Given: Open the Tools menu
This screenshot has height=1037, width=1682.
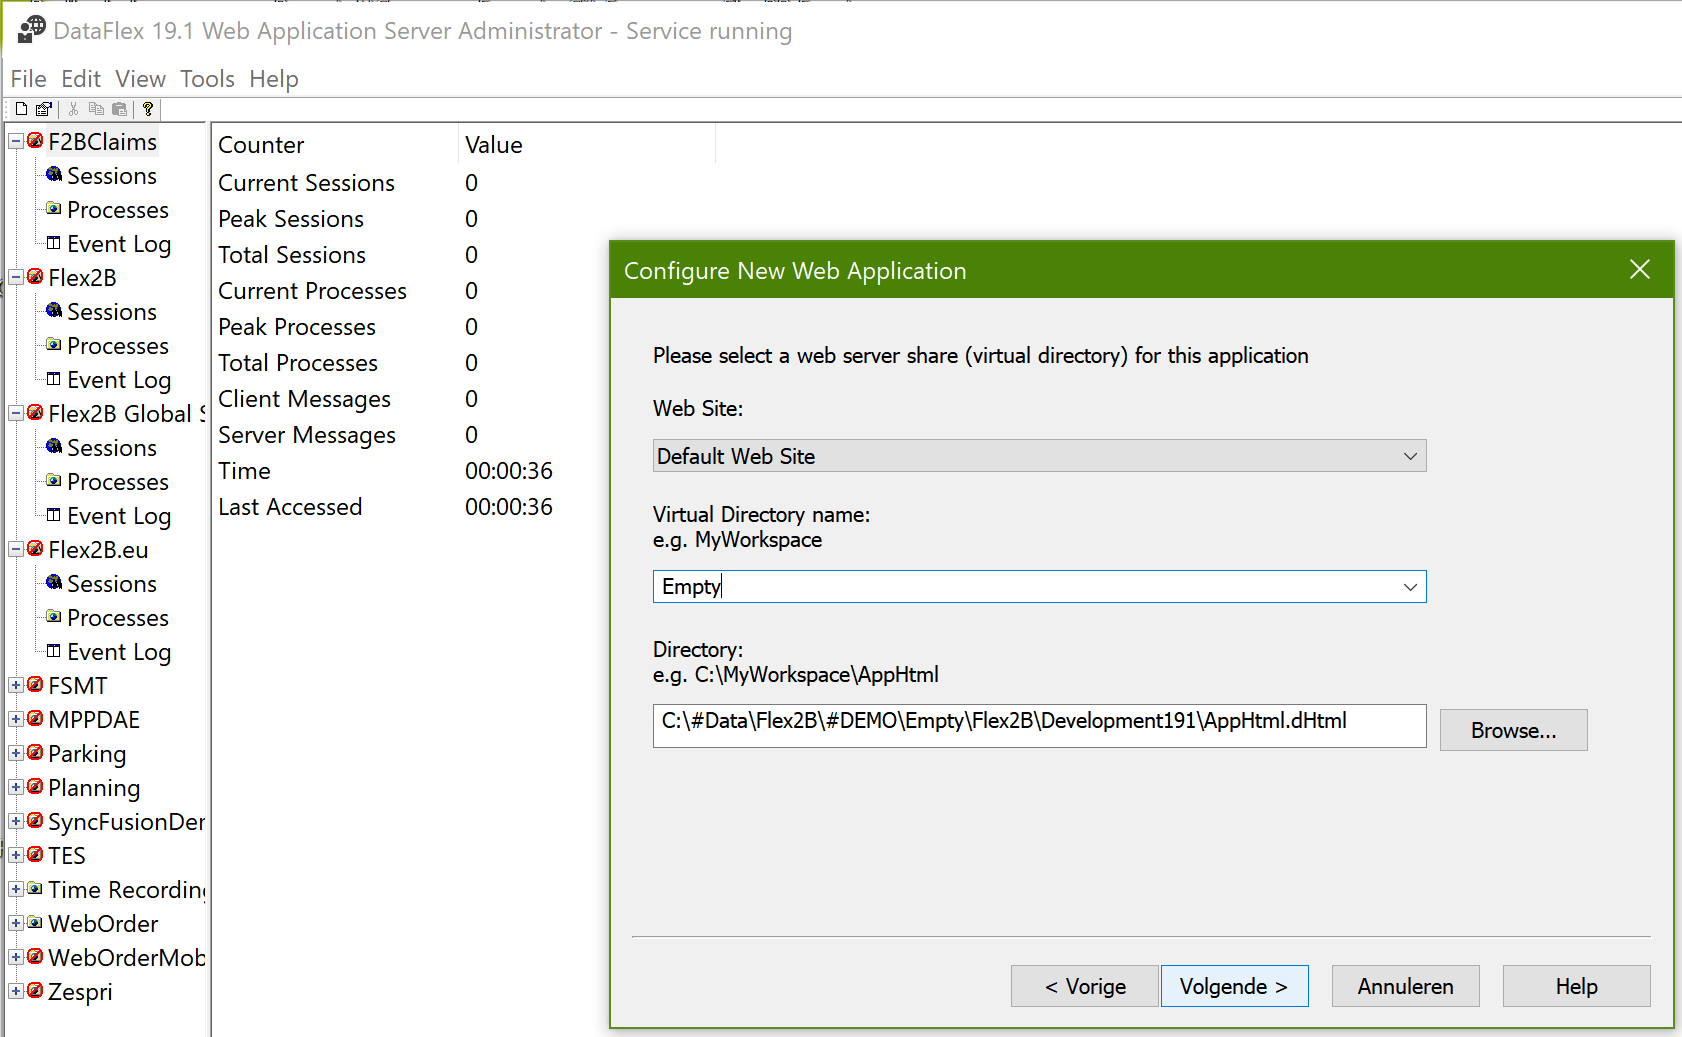Looking at the screenshot, I should click(207, 79).
